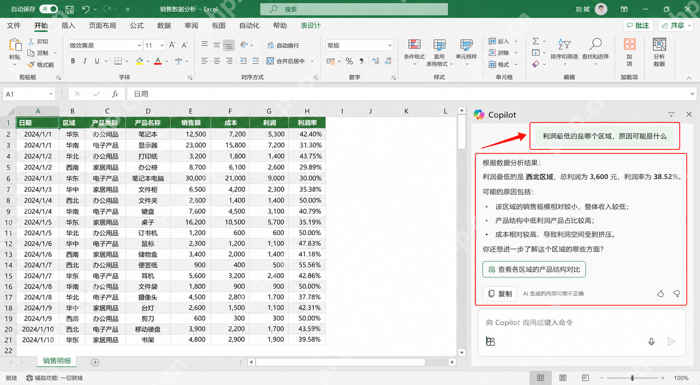Open the Paste (粘贴) clipboard icon
The image size is (700, 385).
[x=15, y=45]
